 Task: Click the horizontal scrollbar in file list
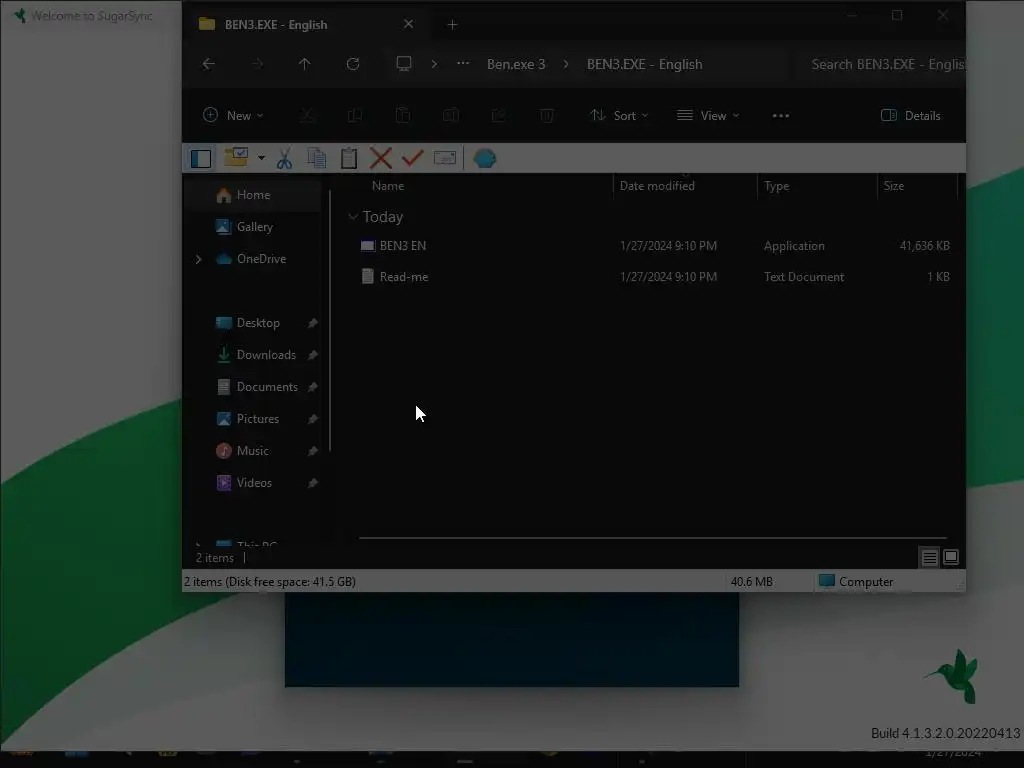[x=652, y=538]
